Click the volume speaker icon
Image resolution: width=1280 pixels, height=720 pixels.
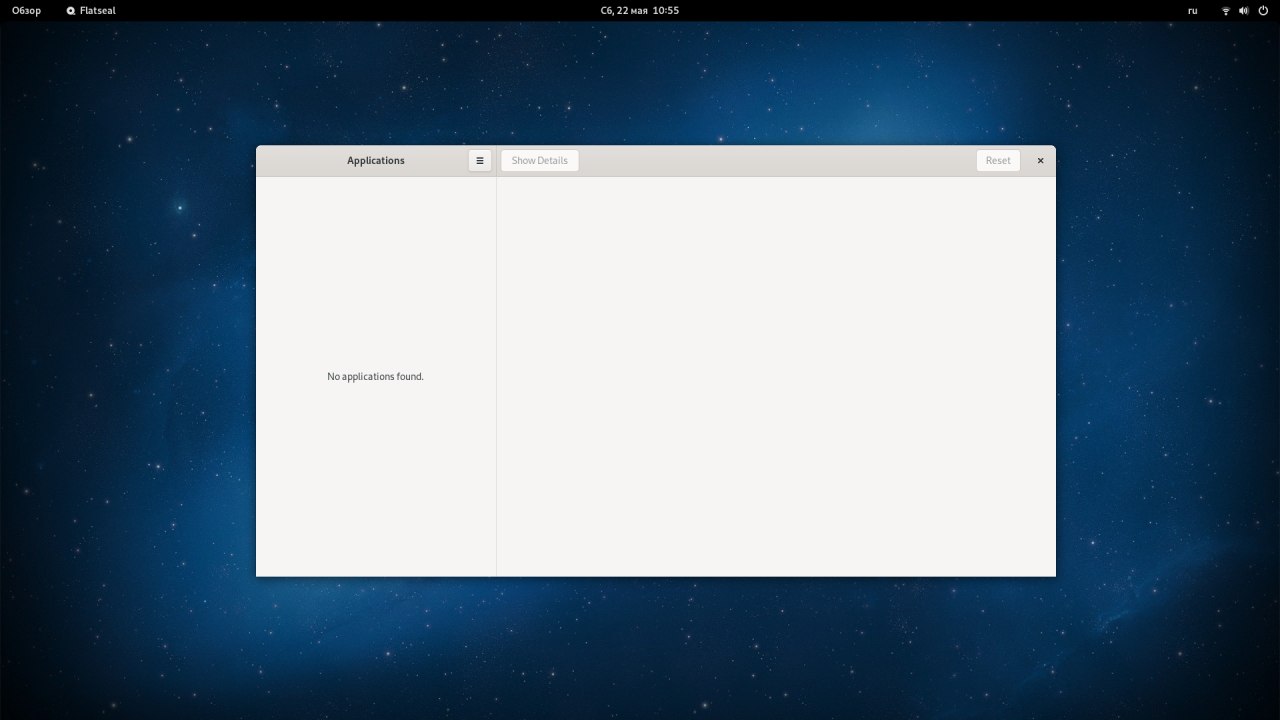pyautogui.click(x=1244, y=10)
